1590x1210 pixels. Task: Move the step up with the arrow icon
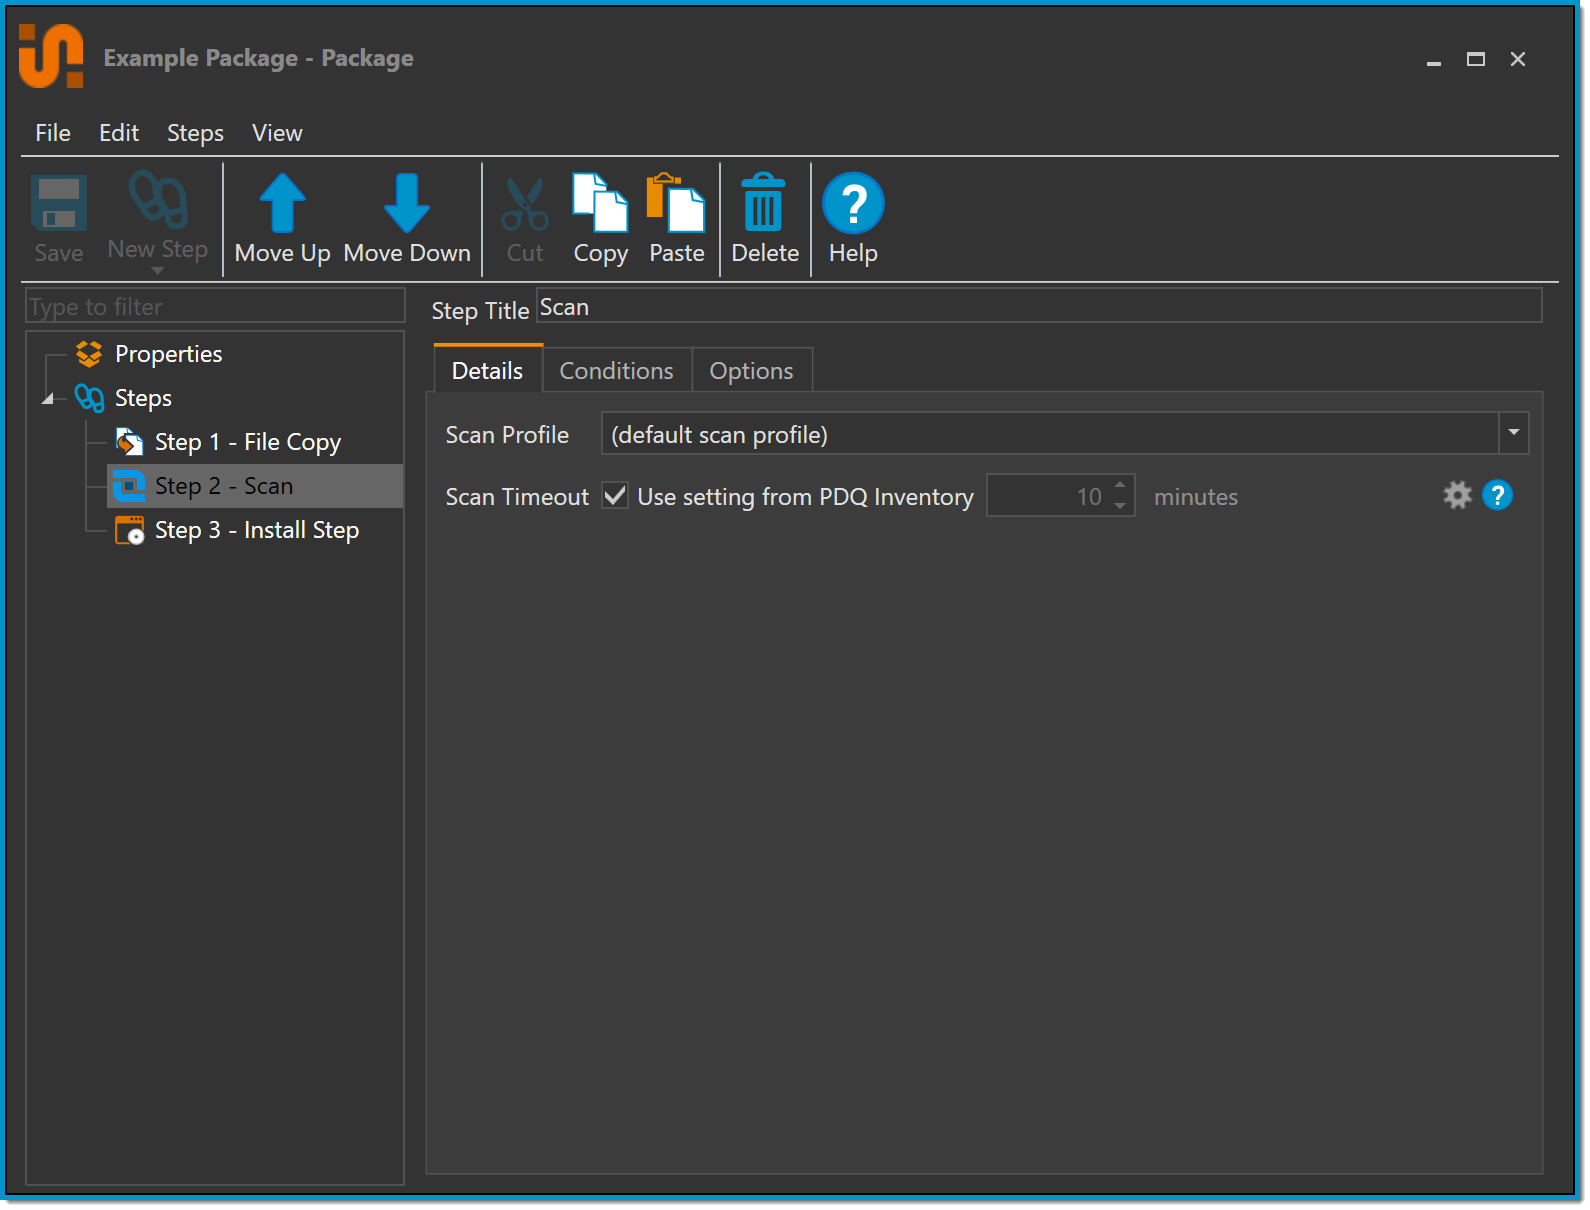(x=282, y=203)
